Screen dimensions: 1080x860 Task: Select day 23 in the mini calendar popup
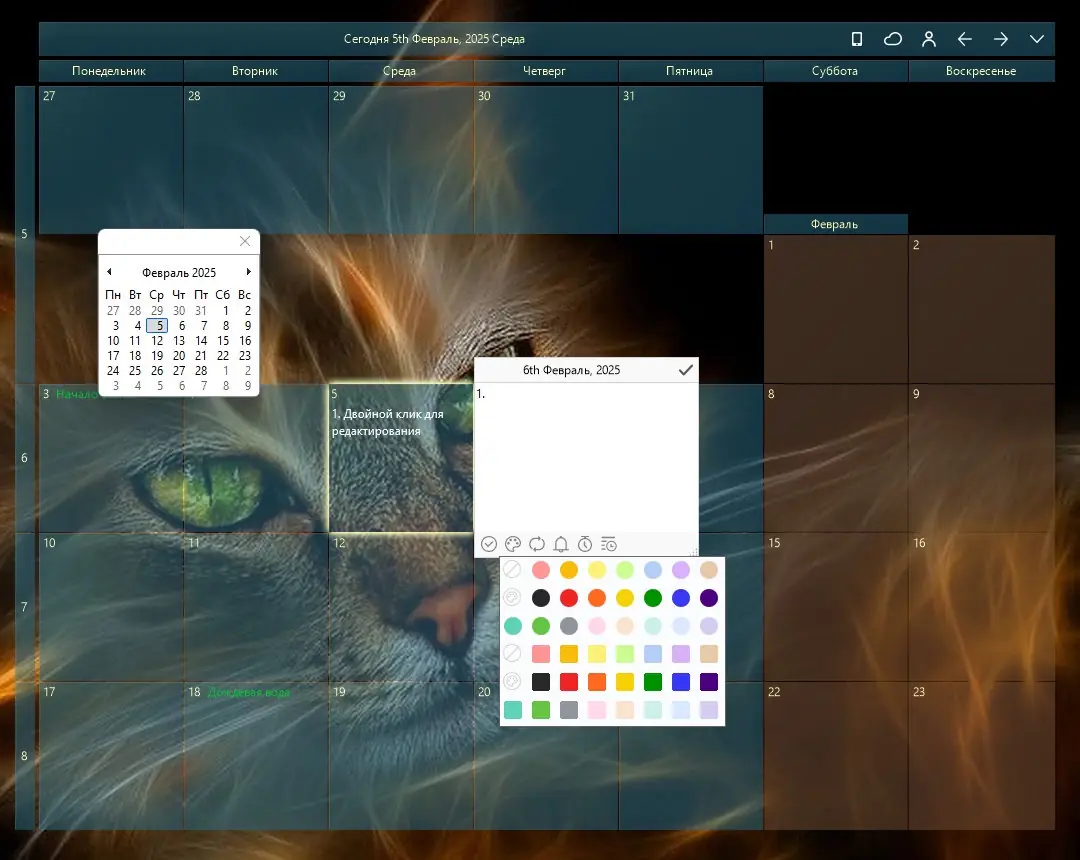245,355
